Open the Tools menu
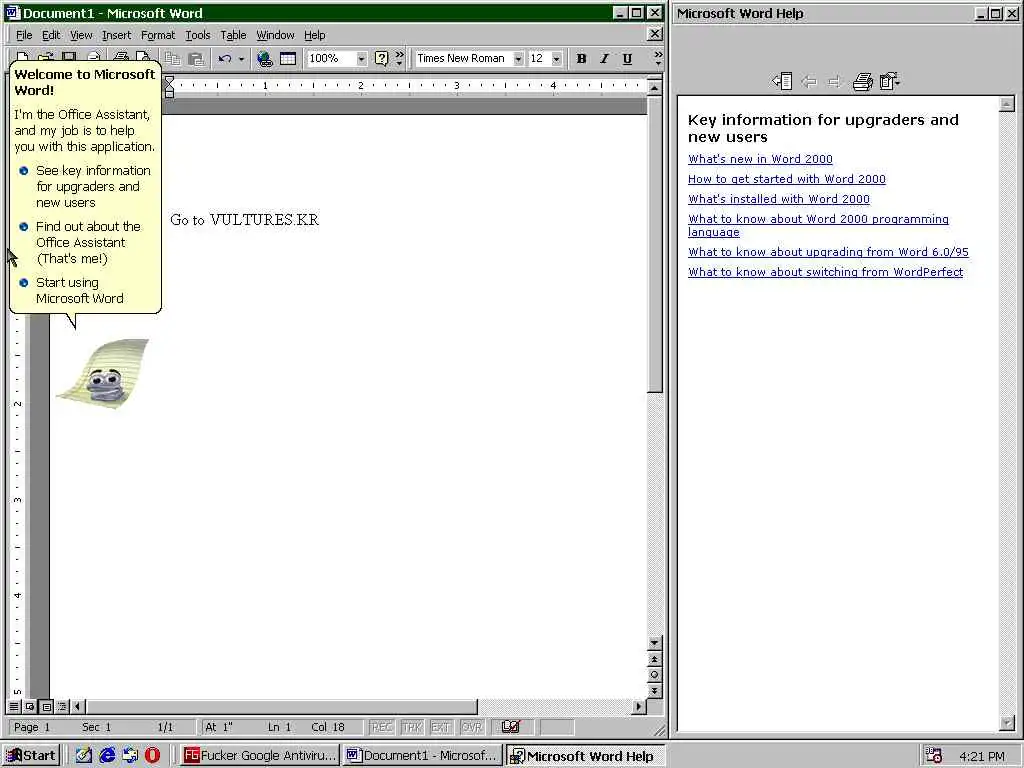Image resolution: width=1024 pixels, height=768 pixels. point(197,35)
